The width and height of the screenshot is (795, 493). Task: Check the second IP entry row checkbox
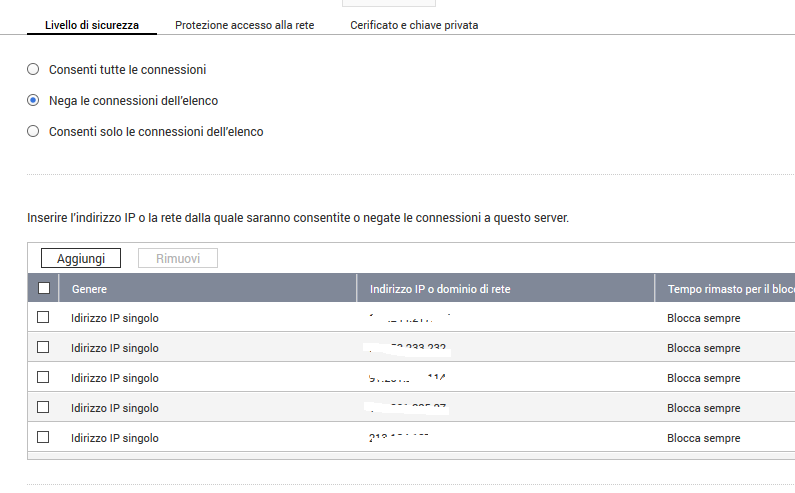[x=43, y=347]
